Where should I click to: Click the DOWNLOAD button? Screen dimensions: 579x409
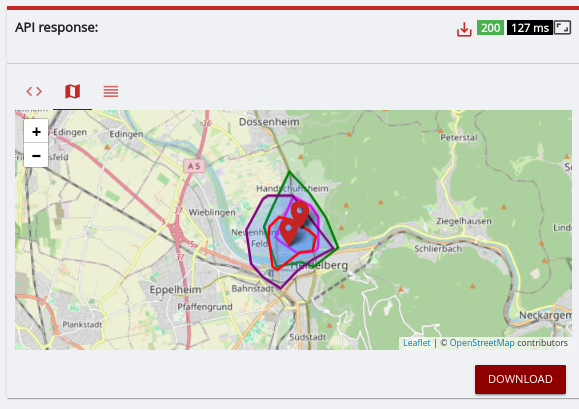tap(520, 379)
